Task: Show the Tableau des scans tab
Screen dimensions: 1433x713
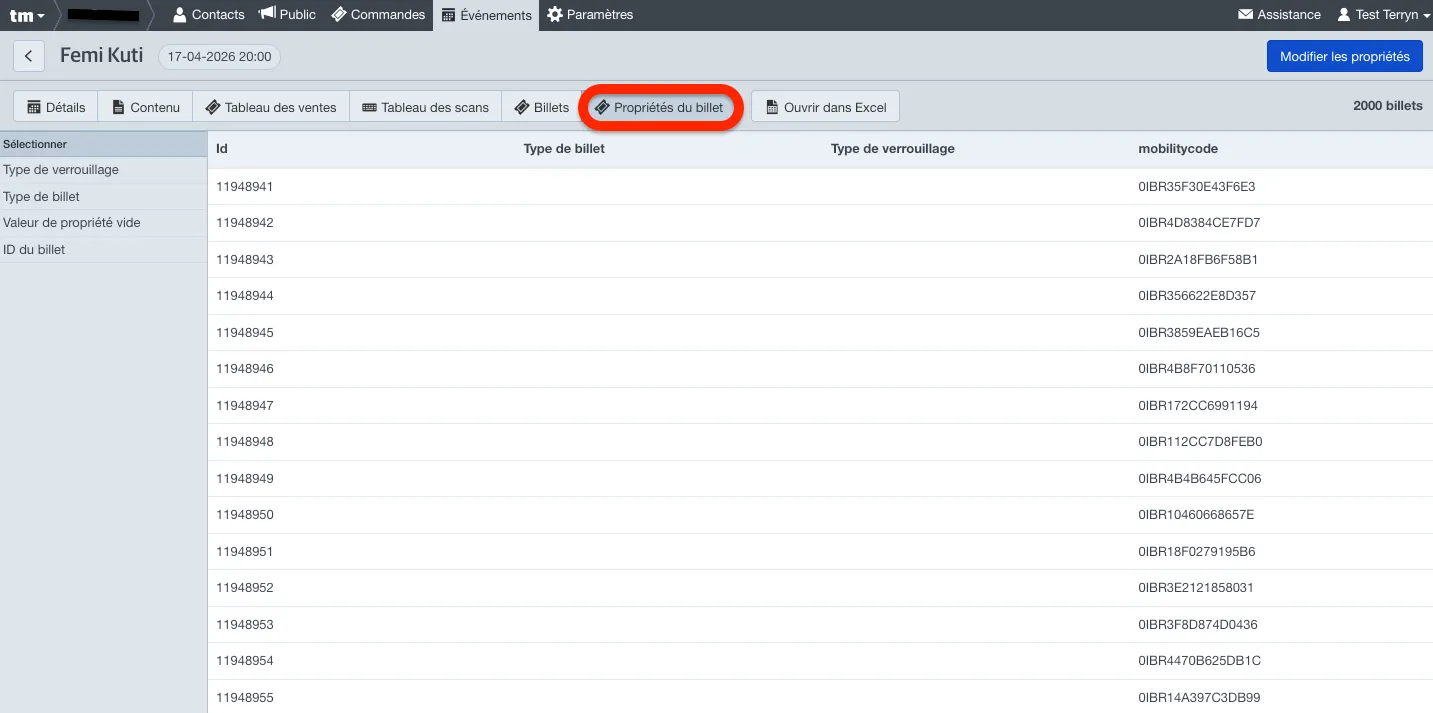Action: pos(426,107)
